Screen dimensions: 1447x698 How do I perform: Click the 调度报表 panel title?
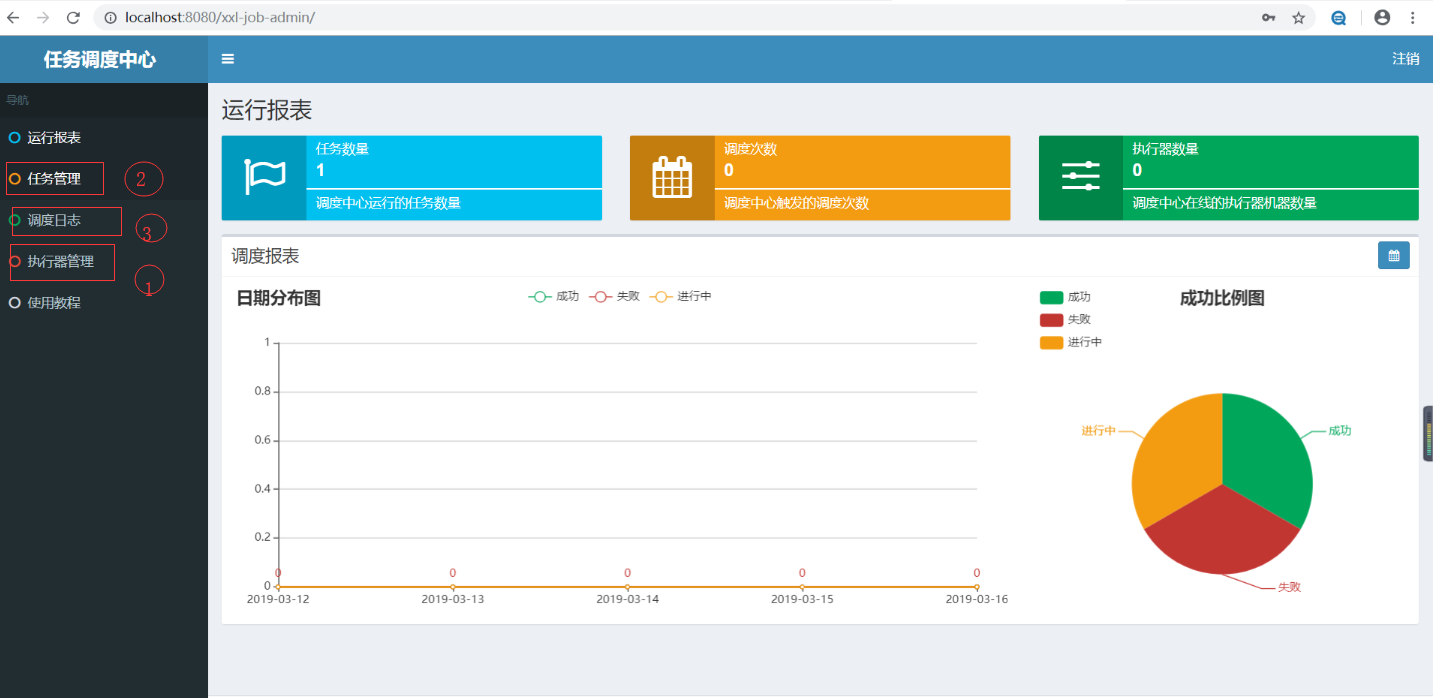(265, 257)
